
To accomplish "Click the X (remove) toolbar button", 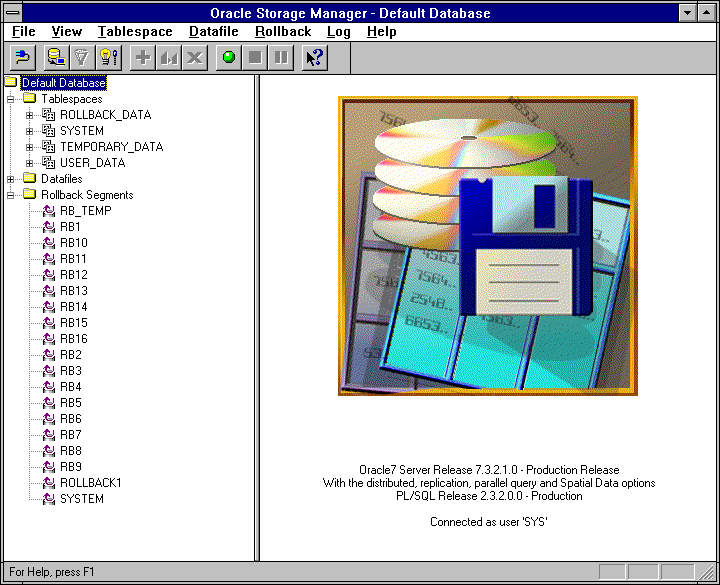I will (195, 58).
